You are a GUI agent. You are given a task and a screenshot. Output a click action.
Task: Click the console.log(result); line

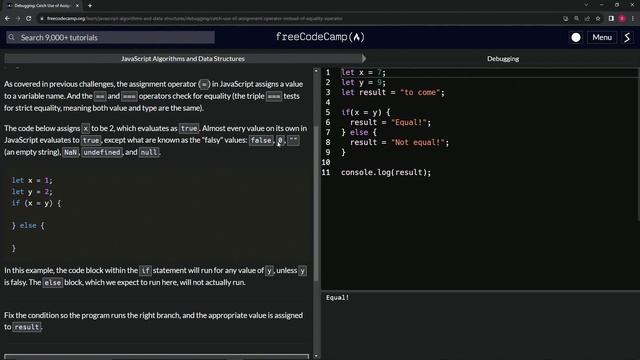click(386, 172)
